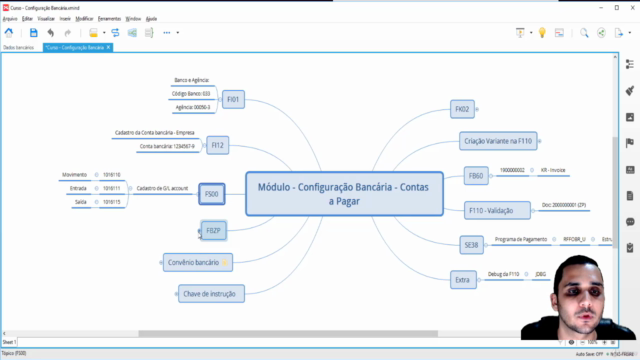The width and height of the screenshot is (640, 360).
Task: Click the yellow topic insert icon
Action: pos(93,33)
